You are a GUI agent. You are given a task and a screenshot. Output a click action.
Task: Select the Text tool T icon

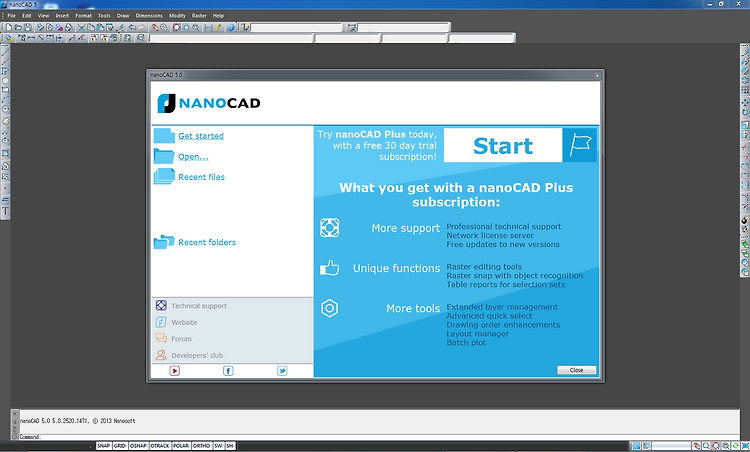[6, 211]
